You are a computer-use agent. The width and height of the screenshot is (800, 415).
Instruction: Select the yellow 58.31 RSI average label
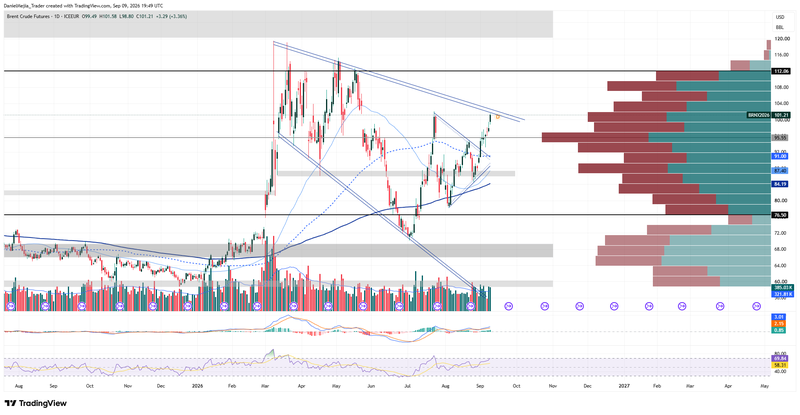(780, 365)
